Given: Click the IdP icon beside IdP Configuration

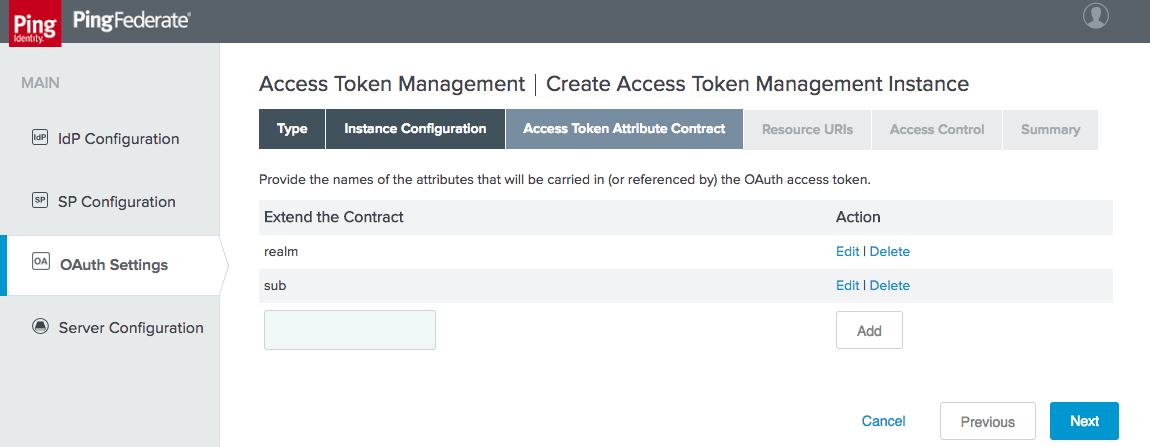Looking at the screenshot, I should click(40, 138).
